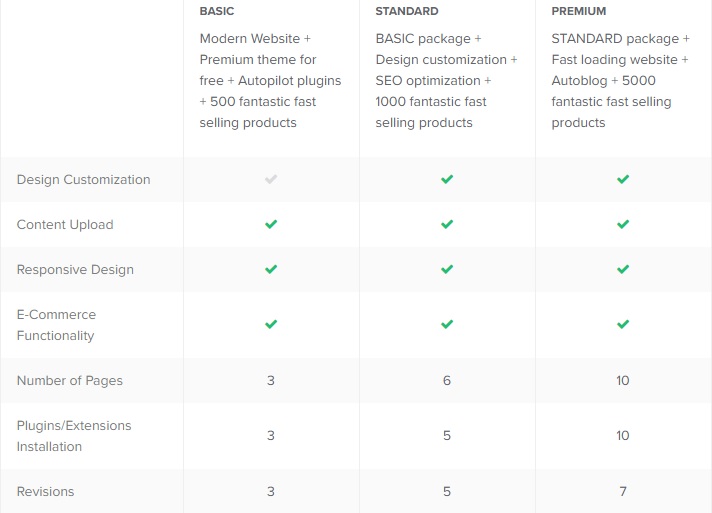Click the Design Customization row label
The image size is (712, 513).
pos(84,180)
